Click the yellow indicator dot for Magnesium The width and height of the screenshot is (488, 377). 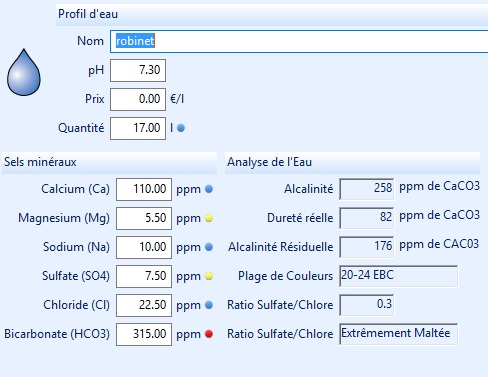pyautogui.click(x=209, y=218)
